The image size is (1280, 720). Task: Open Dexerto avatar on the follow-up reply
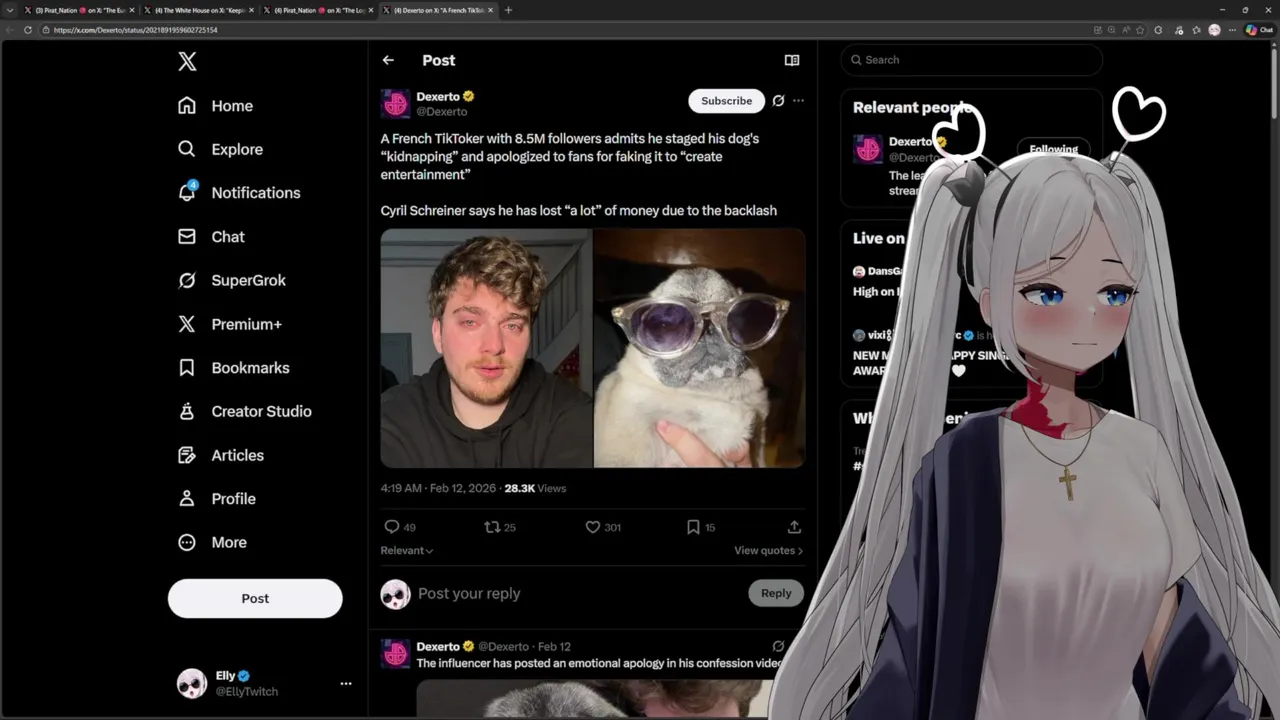coord(396,654)
